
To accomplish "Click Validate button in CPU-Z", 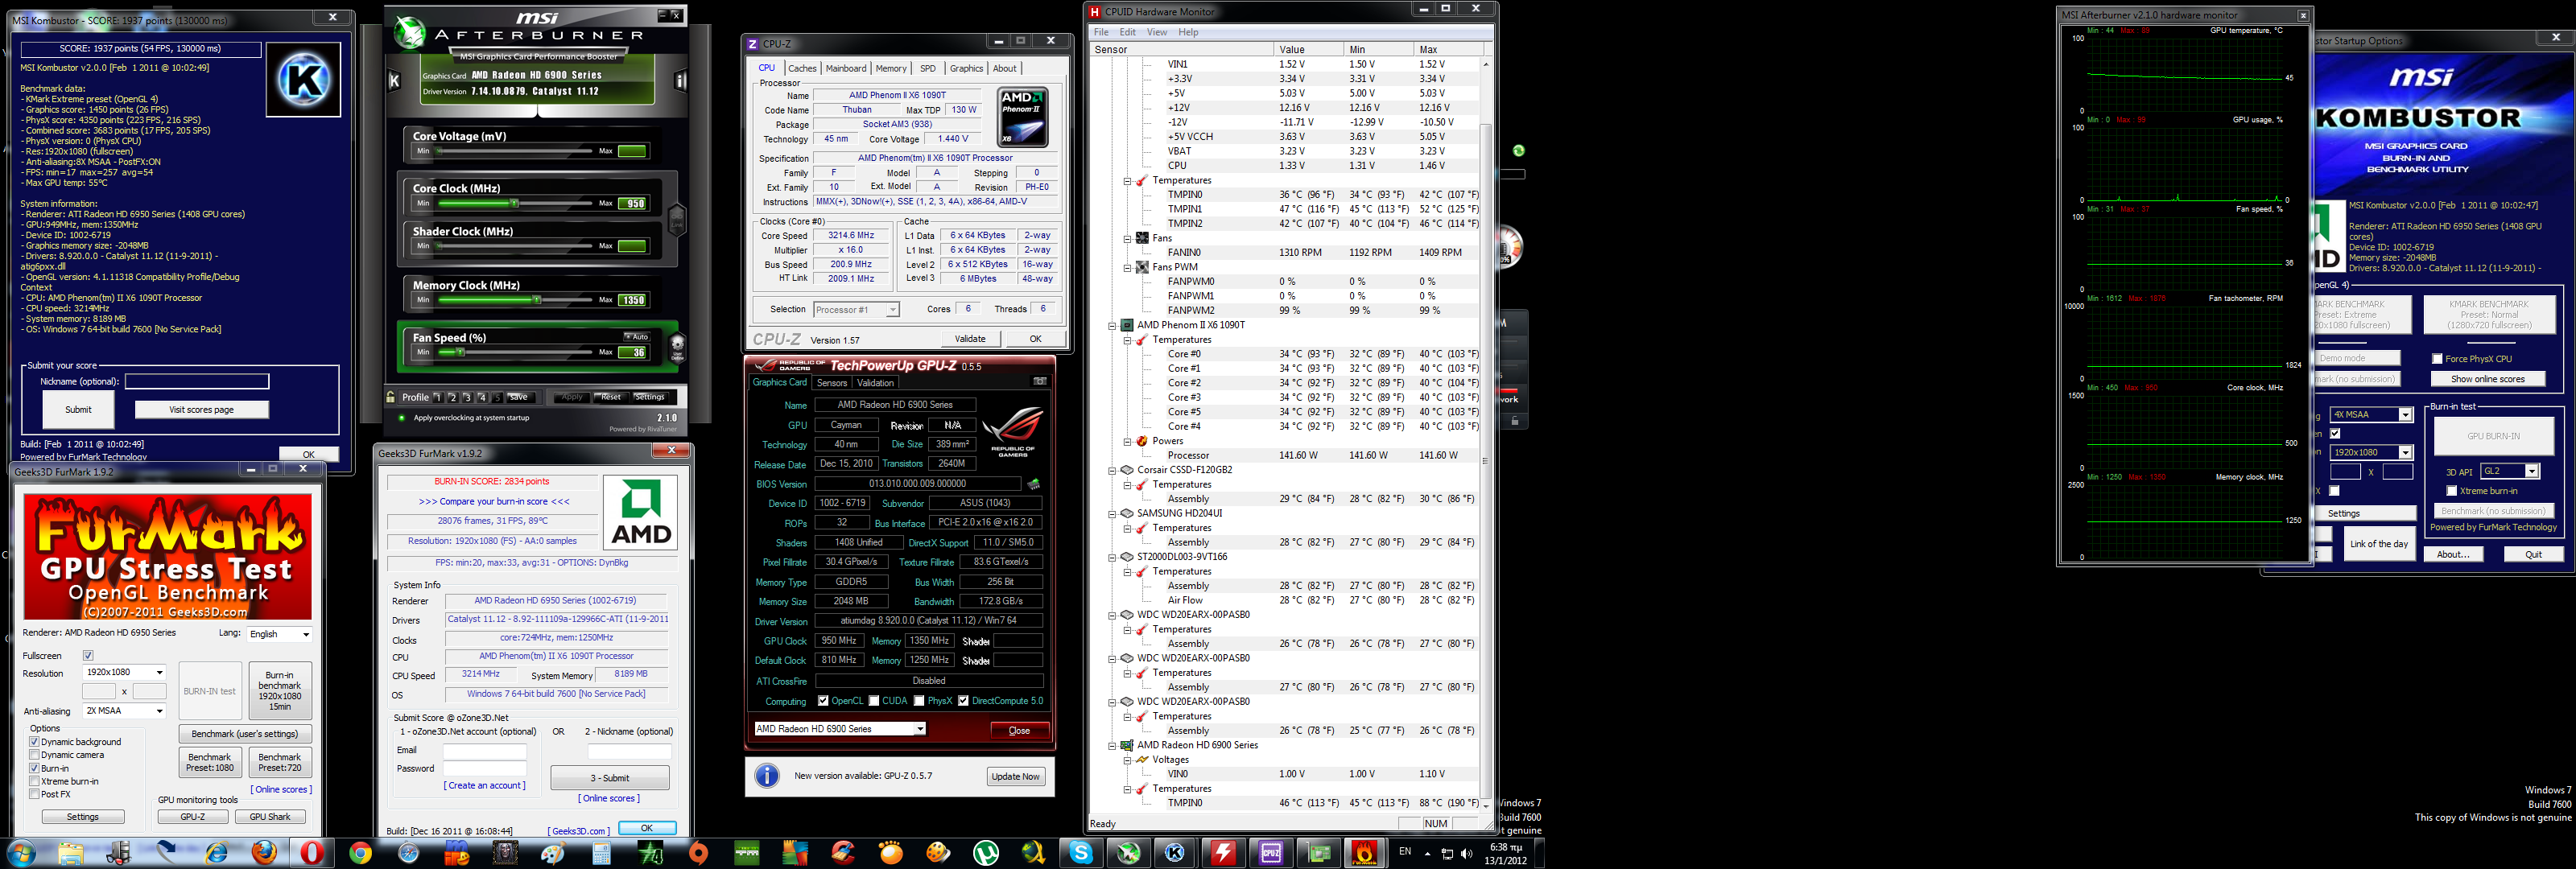I will click(x=969, y=339).
